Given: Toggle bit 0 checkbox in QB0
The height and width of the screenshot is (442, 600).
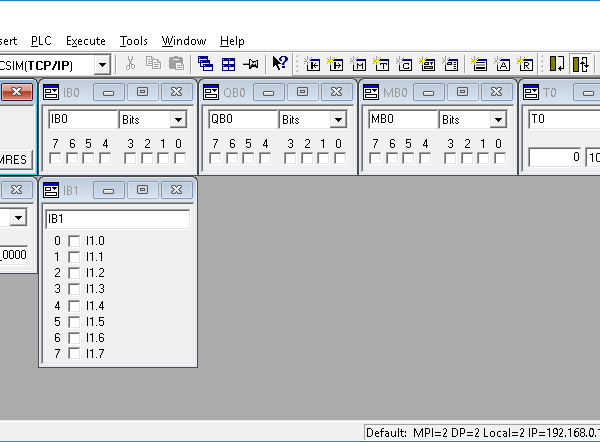Looking at the screenshot, I should click(x=340, y=158).
